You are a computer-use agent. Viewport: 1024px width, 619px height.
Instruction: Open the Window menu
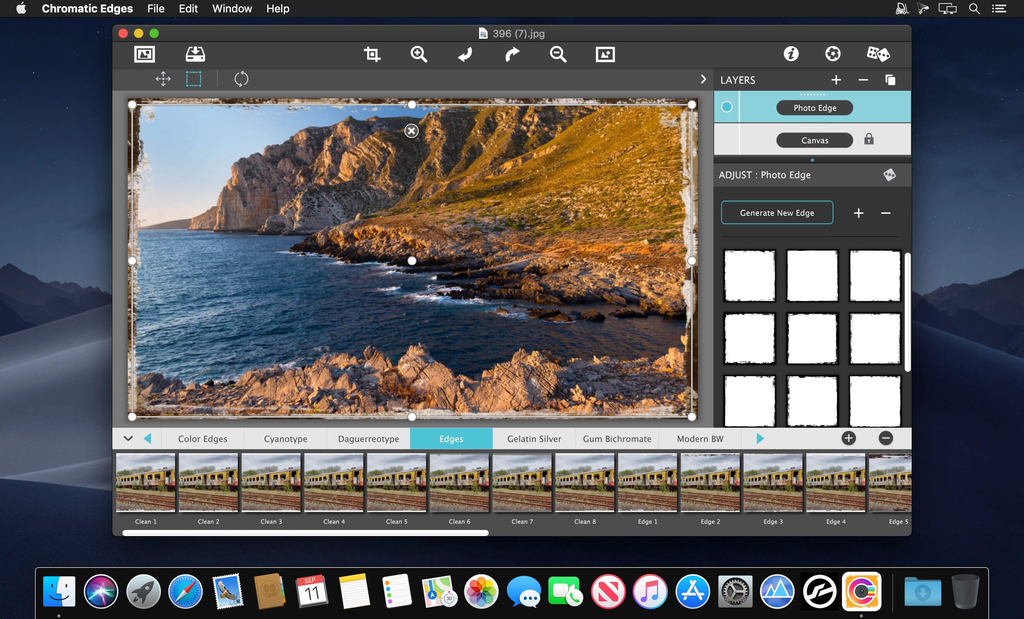(x=232, y=9)
